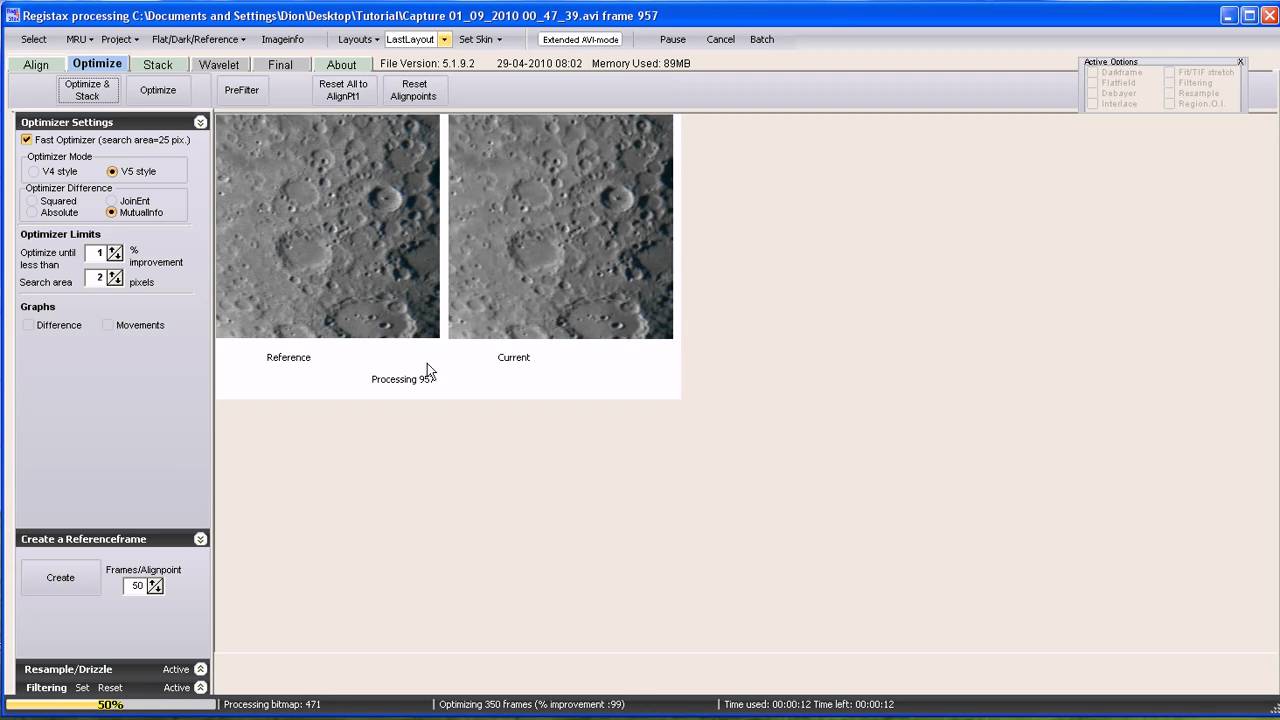Viewport: 1280px width, 720px height.
Task: Switch to the About tab
Action: coord(342,65)
